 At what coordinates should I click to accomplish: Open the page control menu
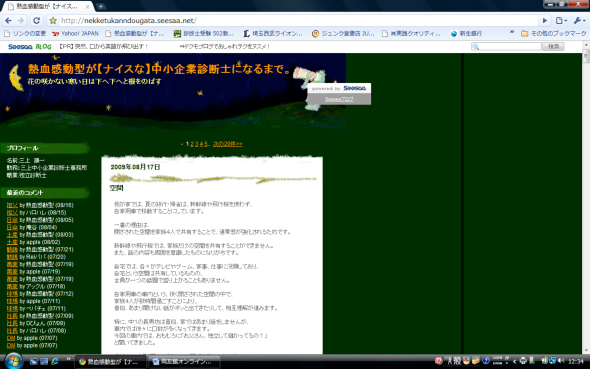point(561,20)
